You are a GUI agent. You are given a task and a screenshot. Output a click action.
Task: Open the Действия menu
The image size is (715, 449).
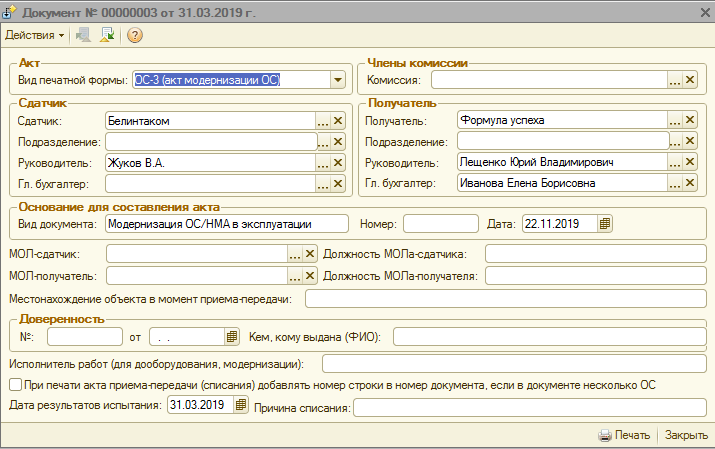tap(35, 35)
